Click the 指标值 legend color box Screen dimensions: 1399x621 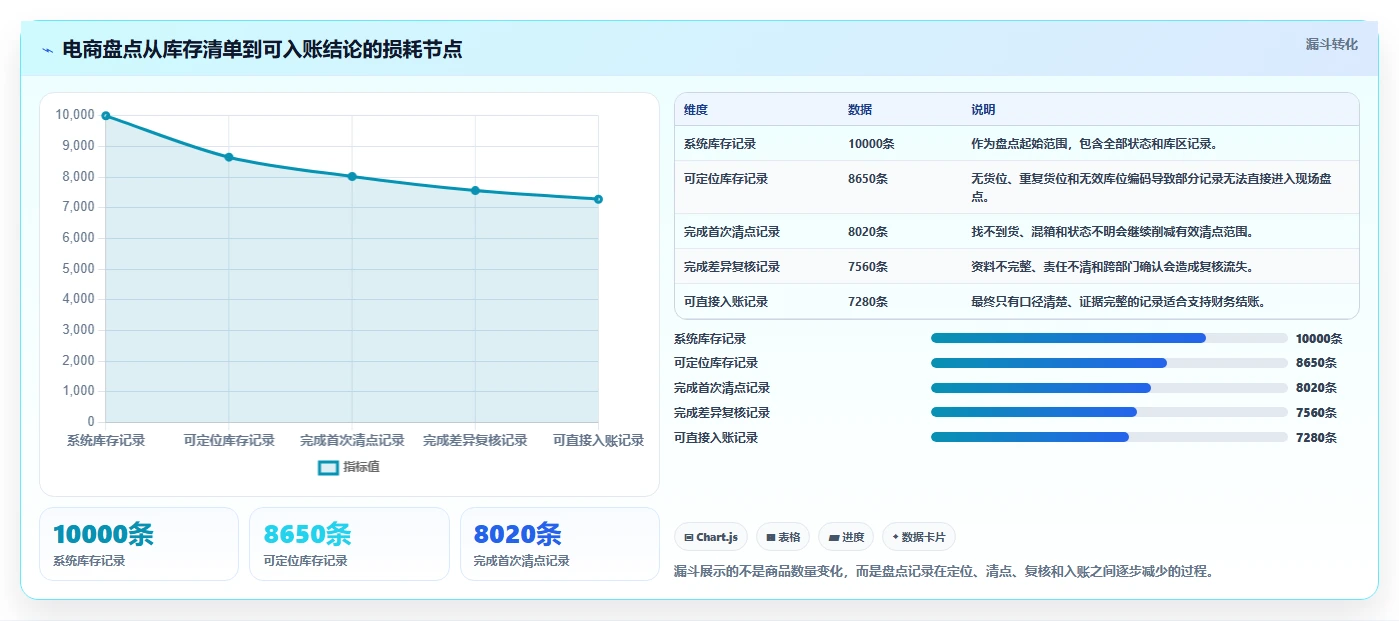[x=328, y=467]
